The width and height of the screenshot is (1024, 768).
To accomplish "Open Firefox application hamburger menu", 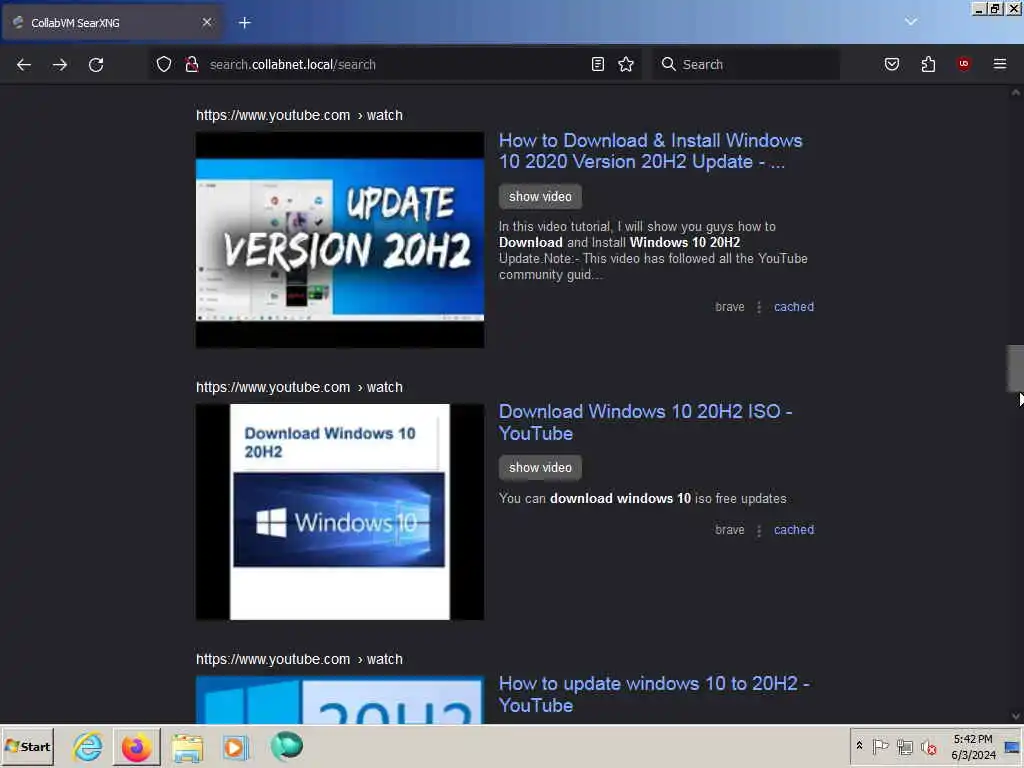I will [x=1000, y=64].
